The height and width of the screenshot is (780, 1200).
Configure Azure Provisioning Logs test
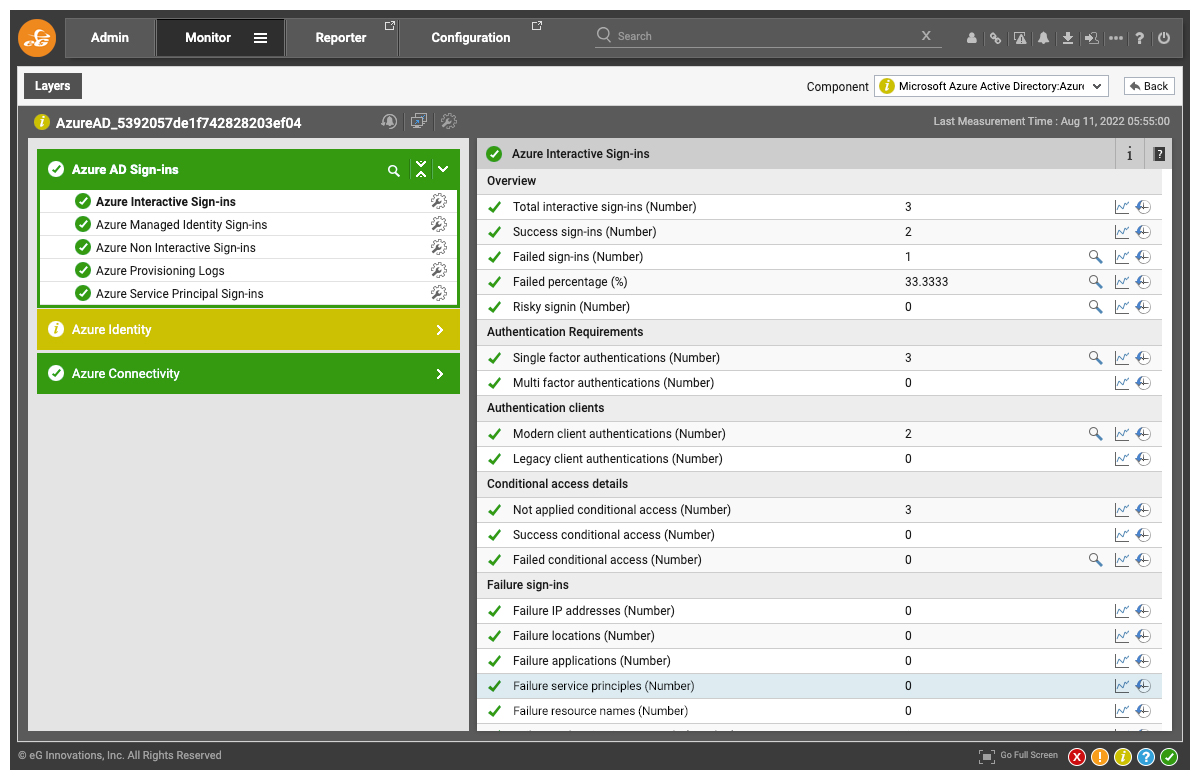(438, 270)
